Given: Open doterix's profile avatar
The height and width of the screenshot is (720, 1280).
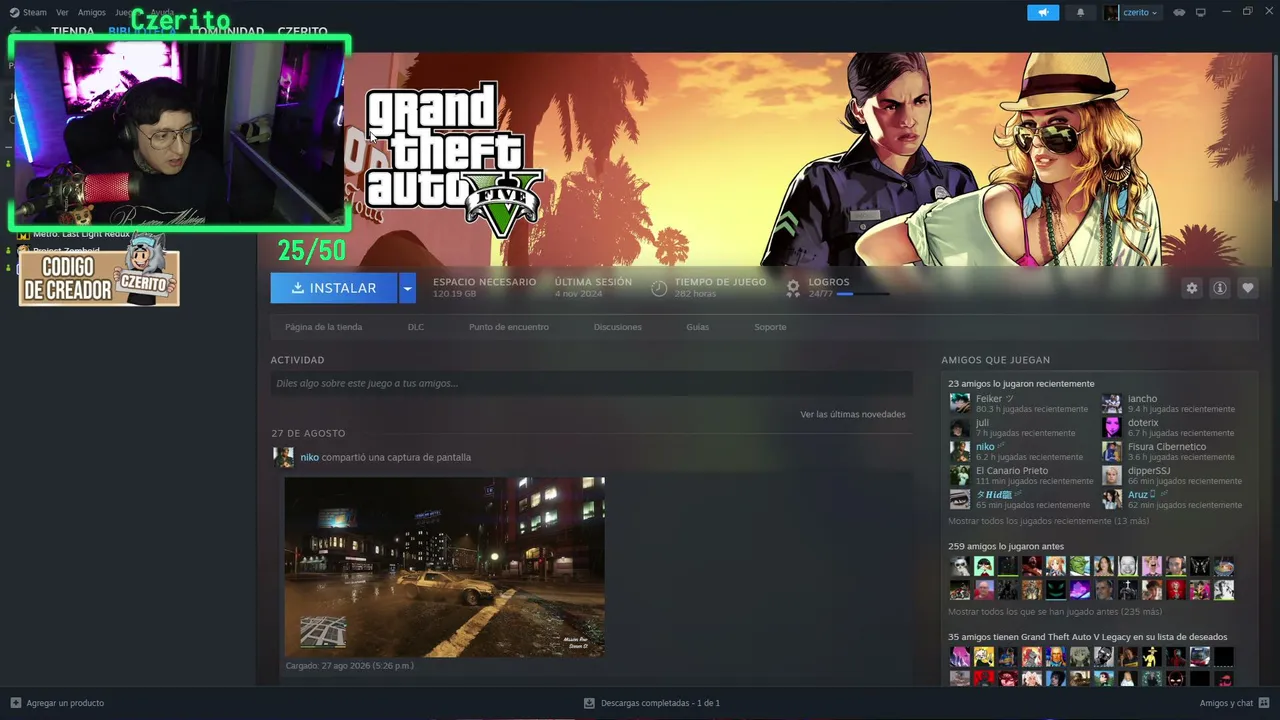Looking at the screenshot, I should point(1112,427).
